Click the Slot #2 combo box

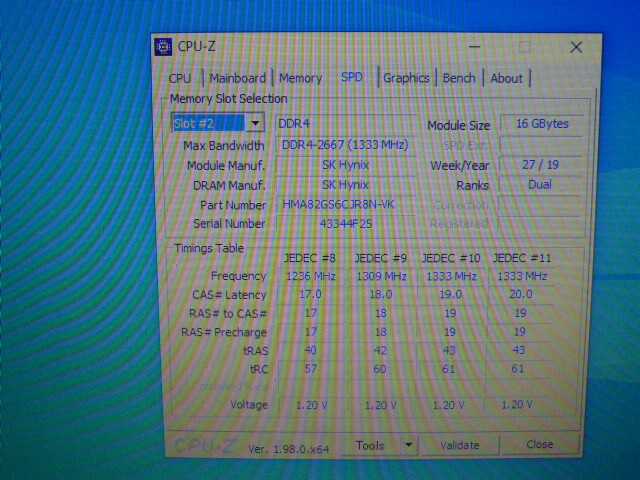(x=218, y=123)
